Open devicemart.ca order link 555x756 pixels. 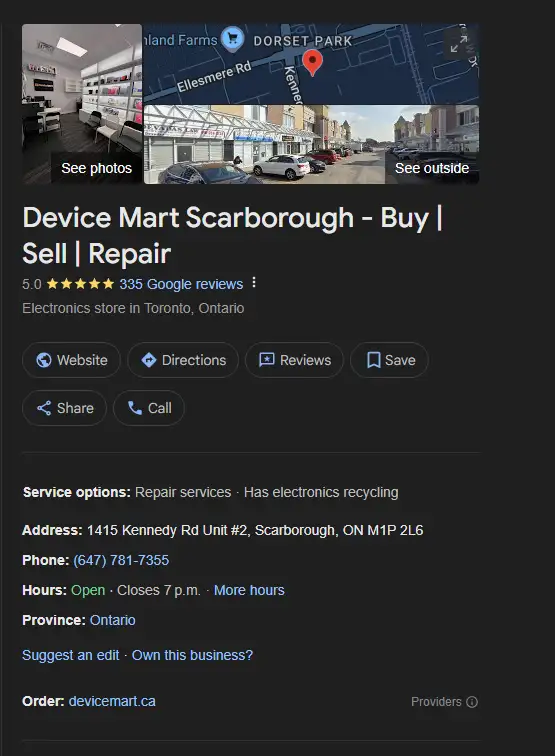[112, 701]
